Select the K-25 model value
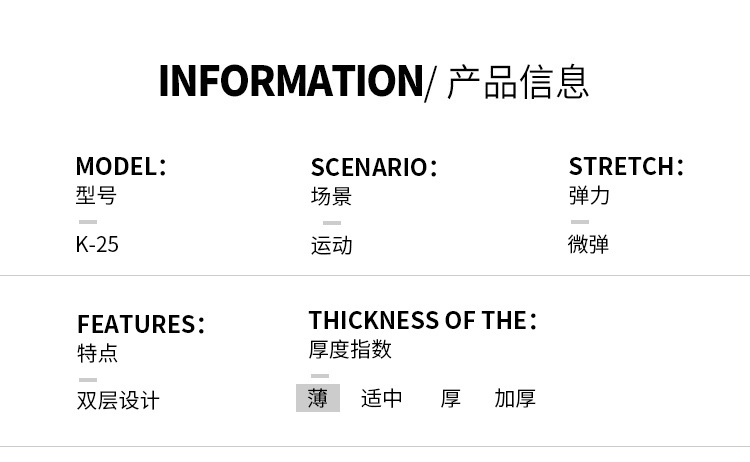Image resolution: width=750 pixels, height=462 pixels. click(x=97, y=244)
